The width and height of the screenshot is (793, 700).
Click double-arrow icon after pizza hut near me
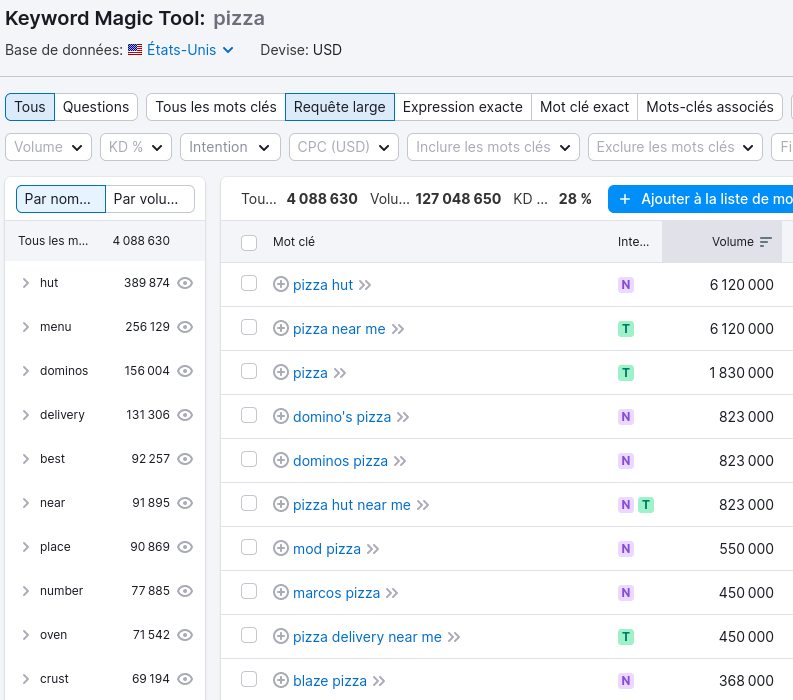(x=423, y=505)
